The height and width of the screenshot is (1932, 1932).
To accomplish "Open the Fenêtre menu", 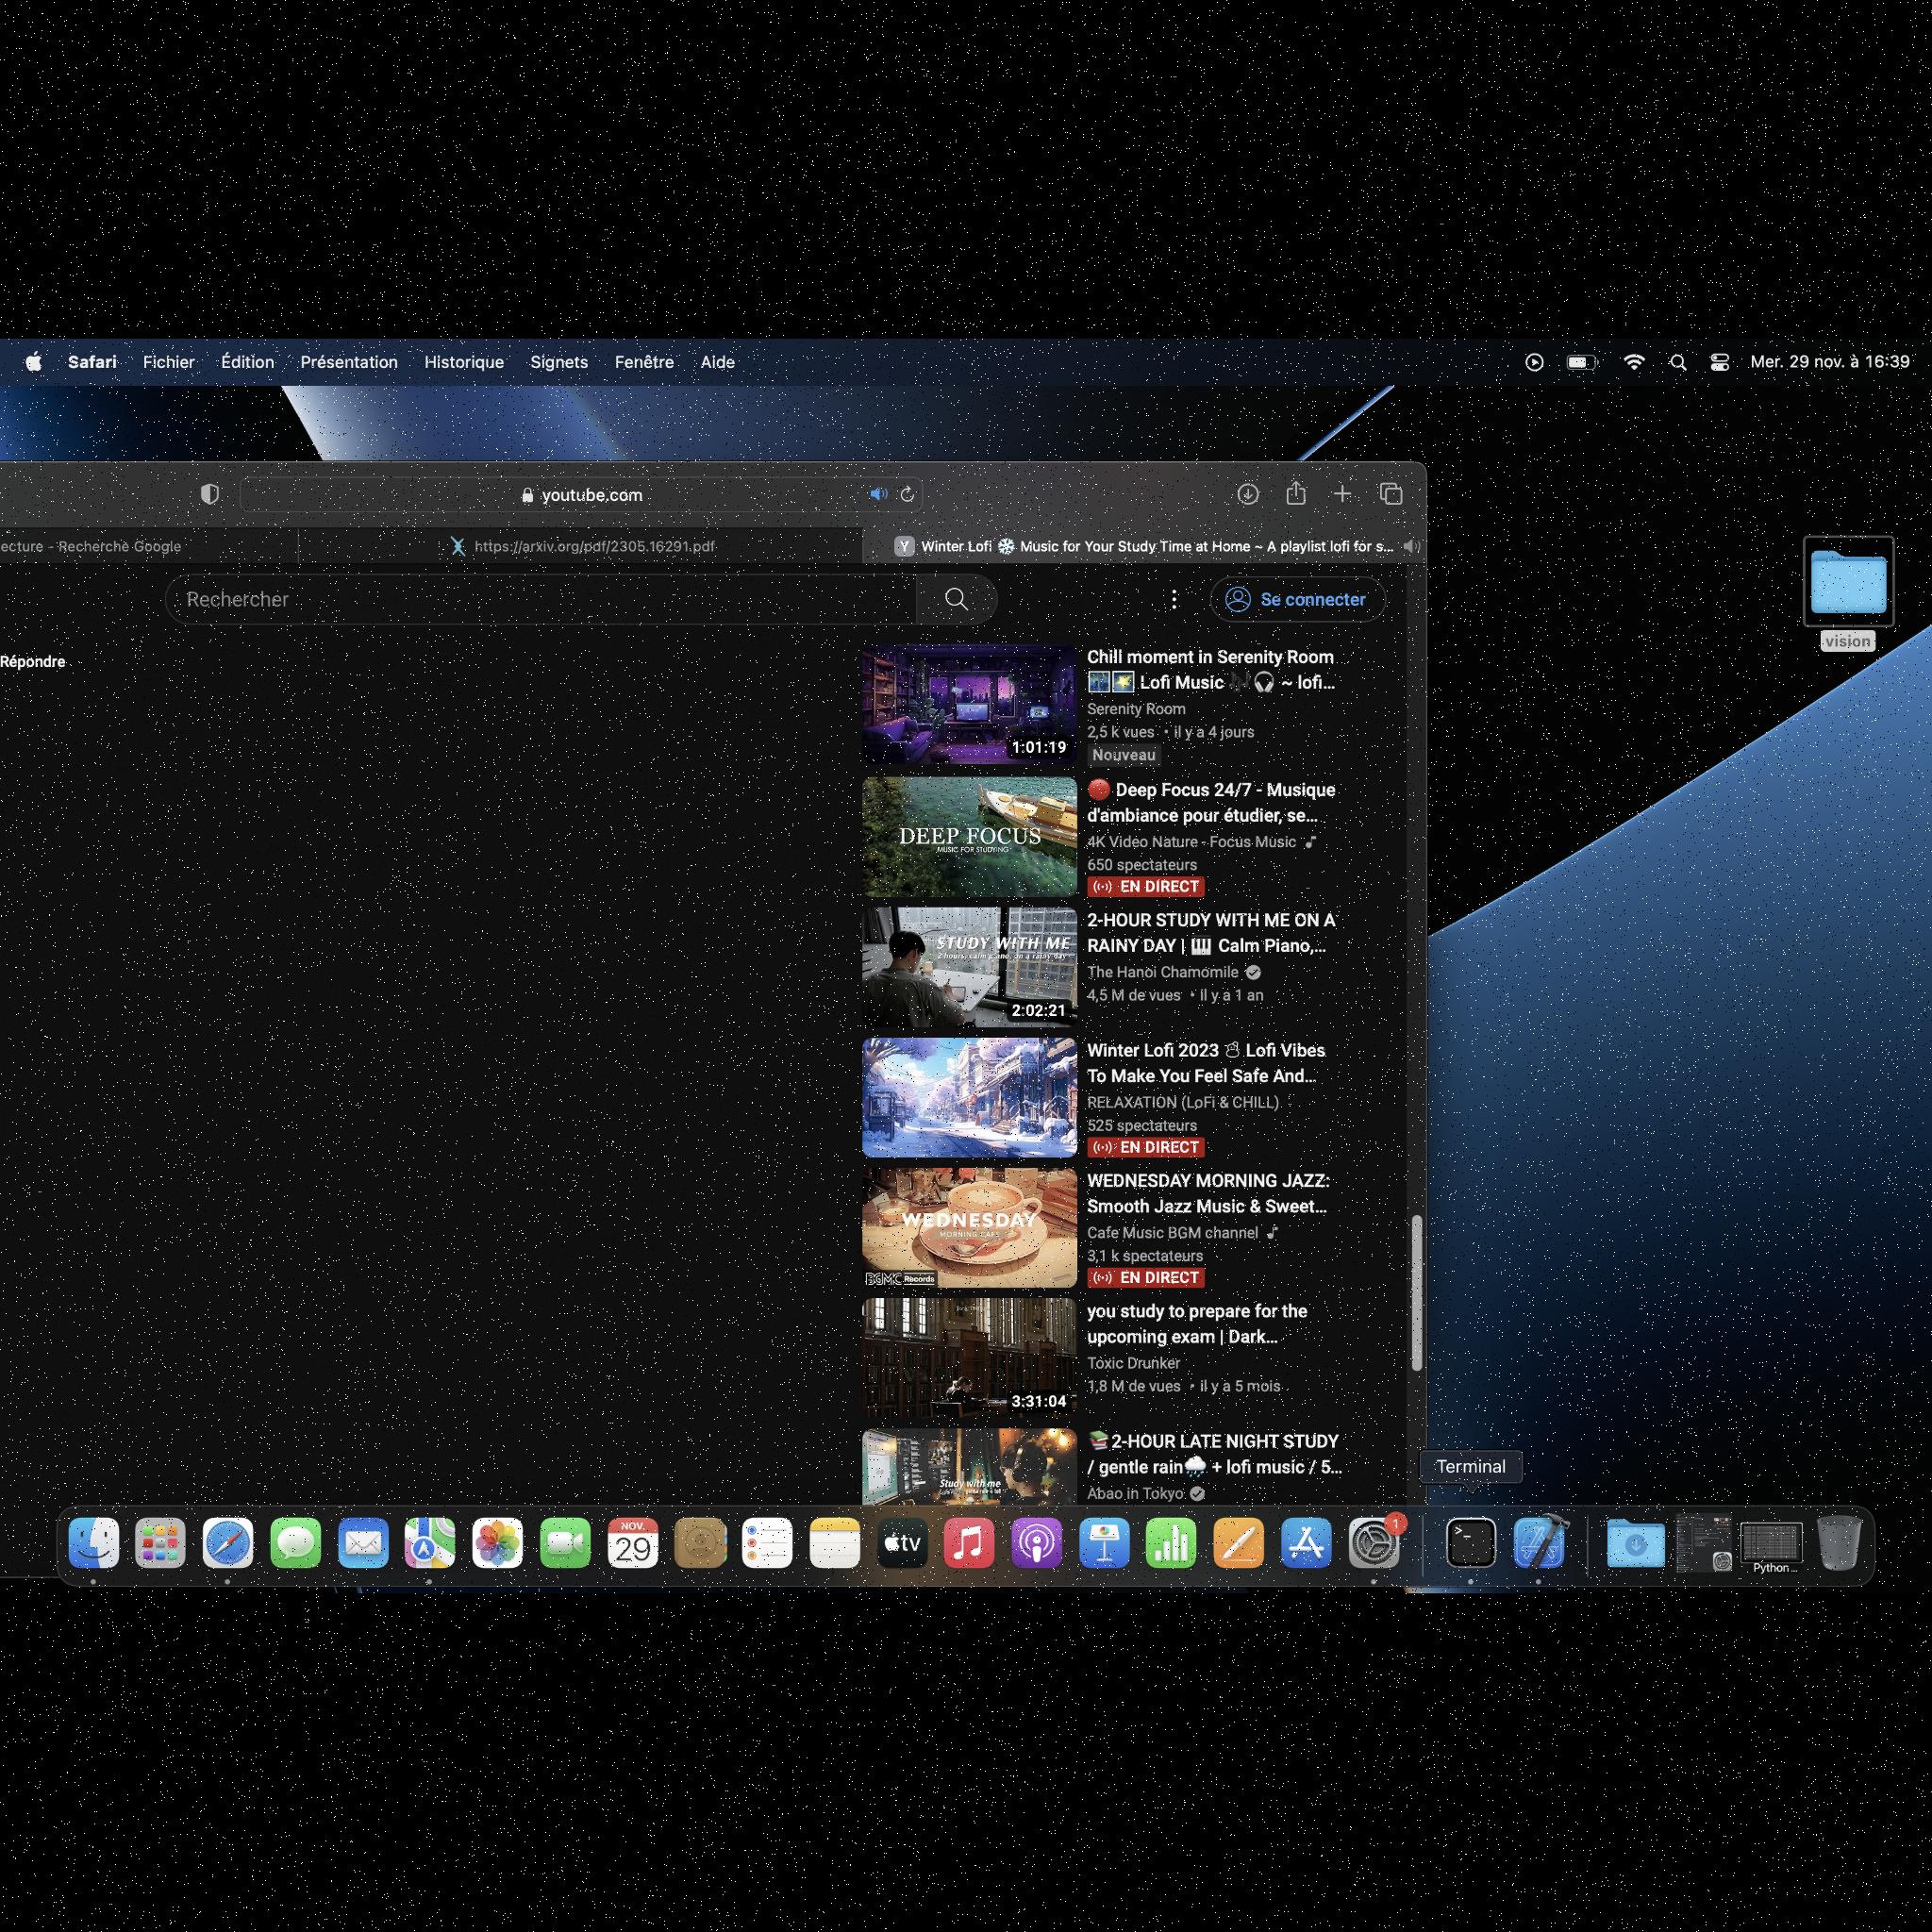I will tap(643, 362).
